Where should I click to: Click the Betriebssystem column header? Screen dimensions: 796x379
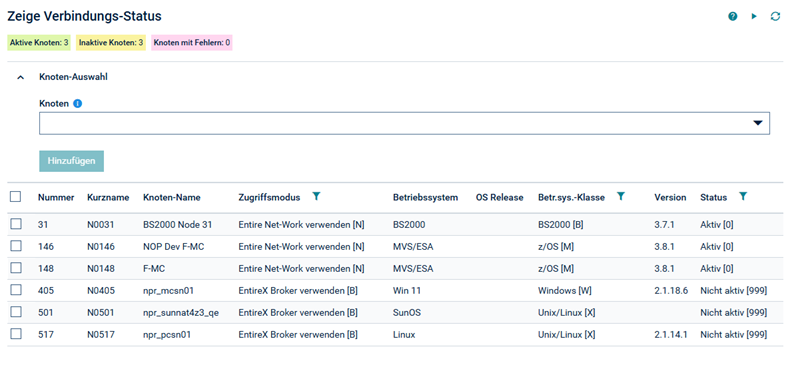(425, 197)
